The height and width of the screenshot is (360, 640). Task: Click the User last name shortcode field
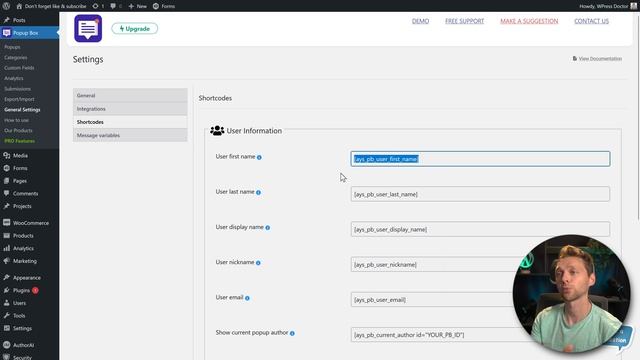[x=480, y=194]
